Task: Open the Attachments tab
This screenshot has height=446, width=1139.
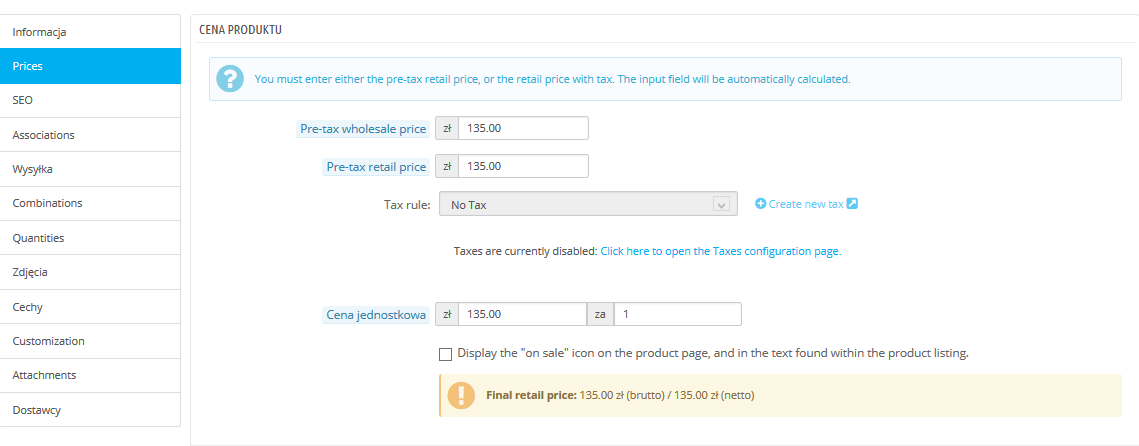Action: pos(90,375)
